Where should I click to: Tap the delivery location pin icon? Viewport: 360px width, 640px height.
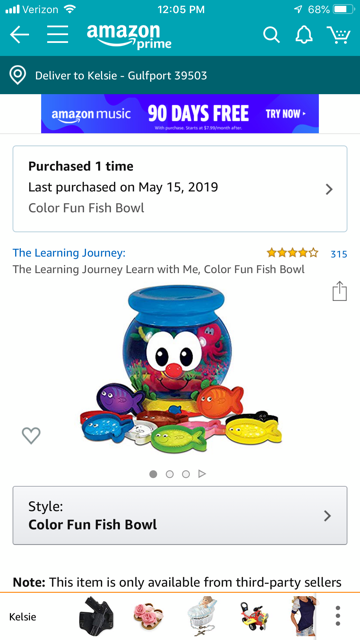pos(18,76)
